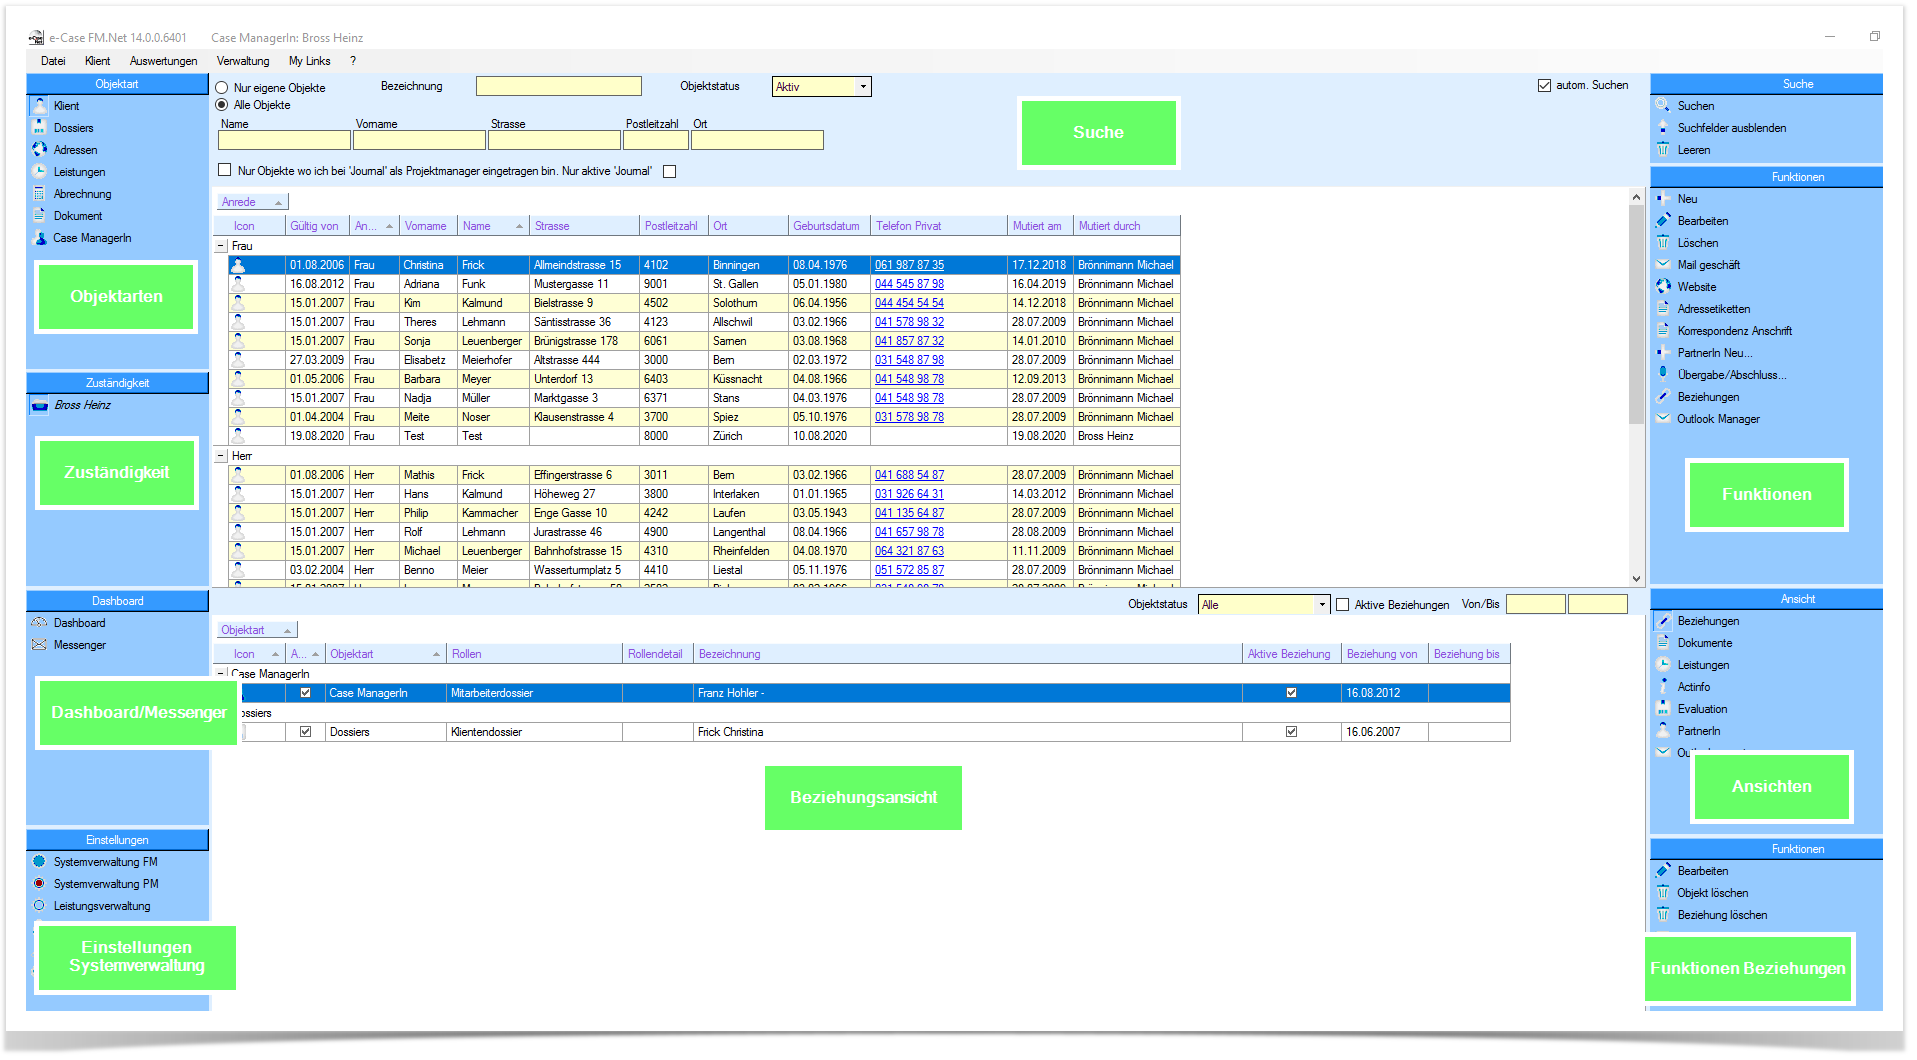Select the Nur eigene Objekte radio button
Image resolution: width=1917 pixels, height=1060 pixels.
222,88
